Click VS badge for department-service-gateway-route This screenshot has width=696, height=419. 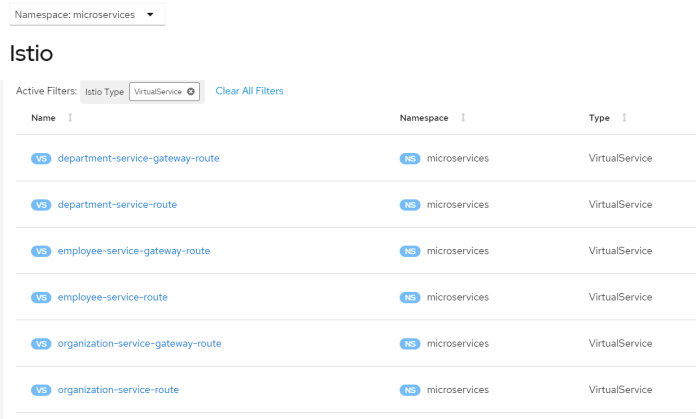pyautogui.click(x=41, y=158)
